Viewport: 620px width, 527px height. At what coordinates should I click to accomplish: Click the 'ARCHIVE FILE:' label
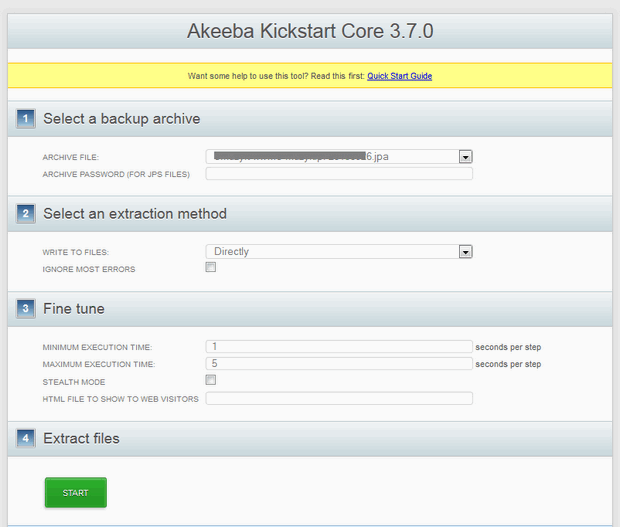point(71,157)
